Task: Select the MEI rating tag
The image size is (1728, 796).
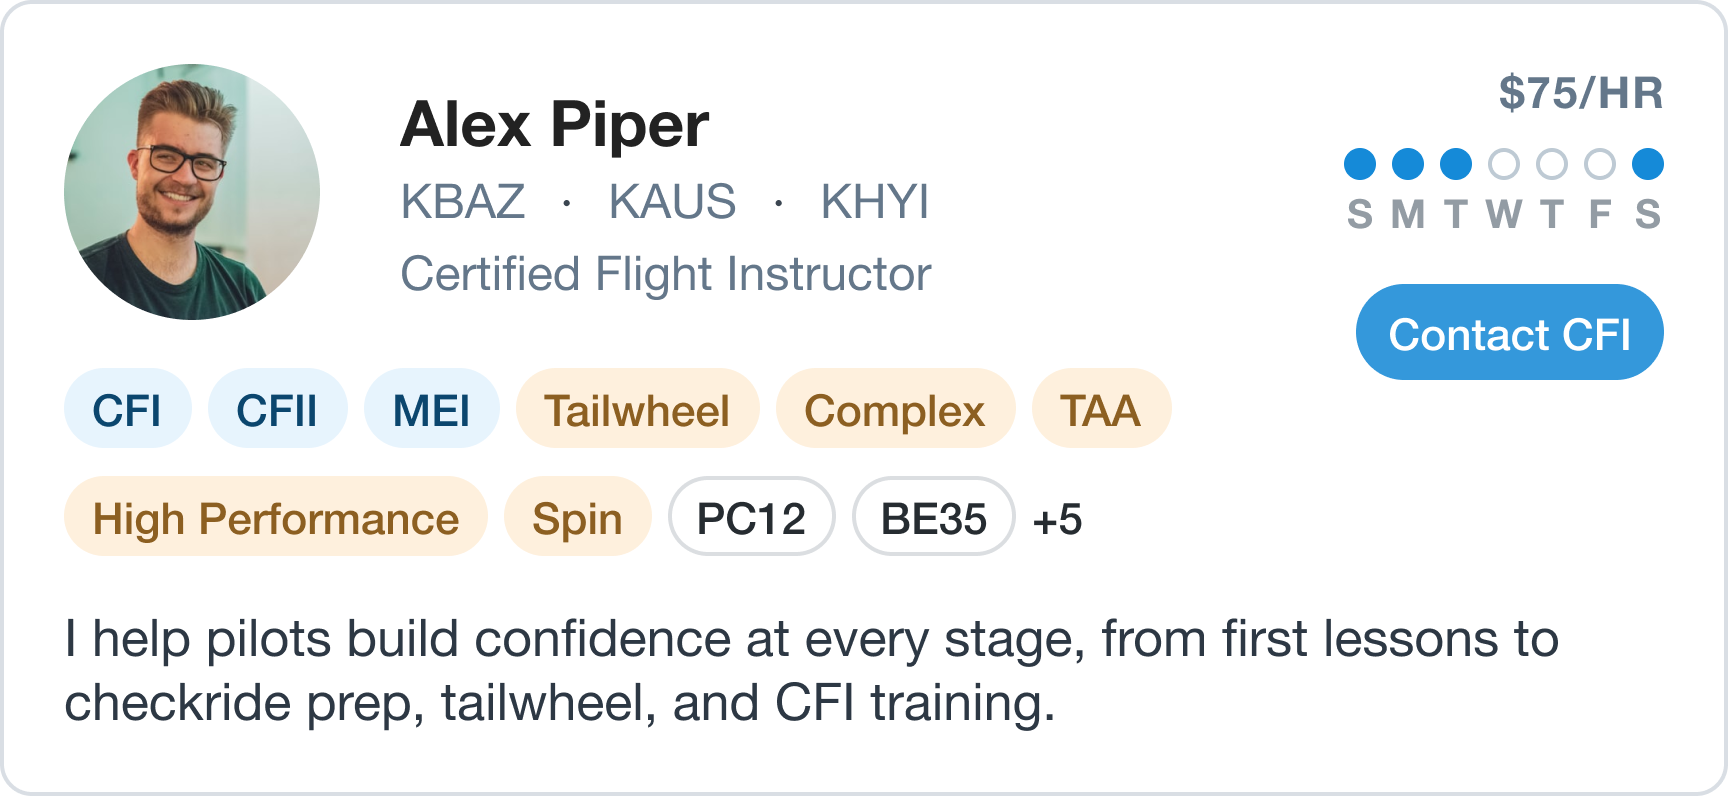Action: point(431,408)
